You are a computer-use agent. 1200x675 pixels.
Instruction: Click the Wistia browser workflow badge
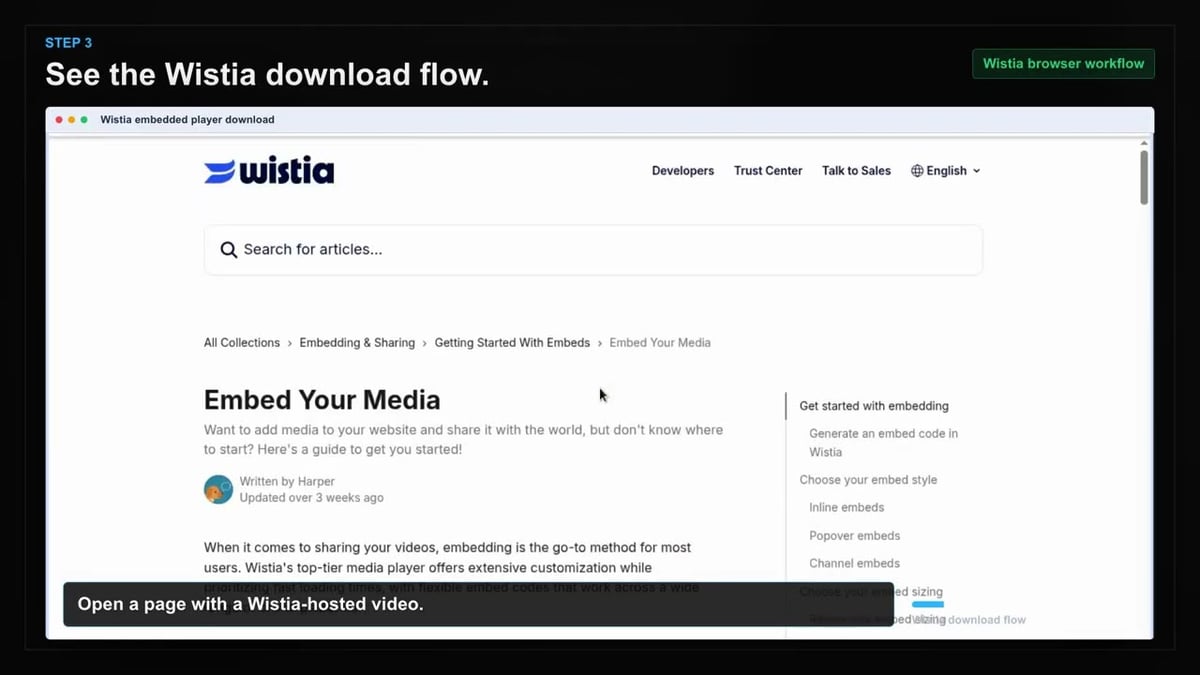(x=1063, y=64)
